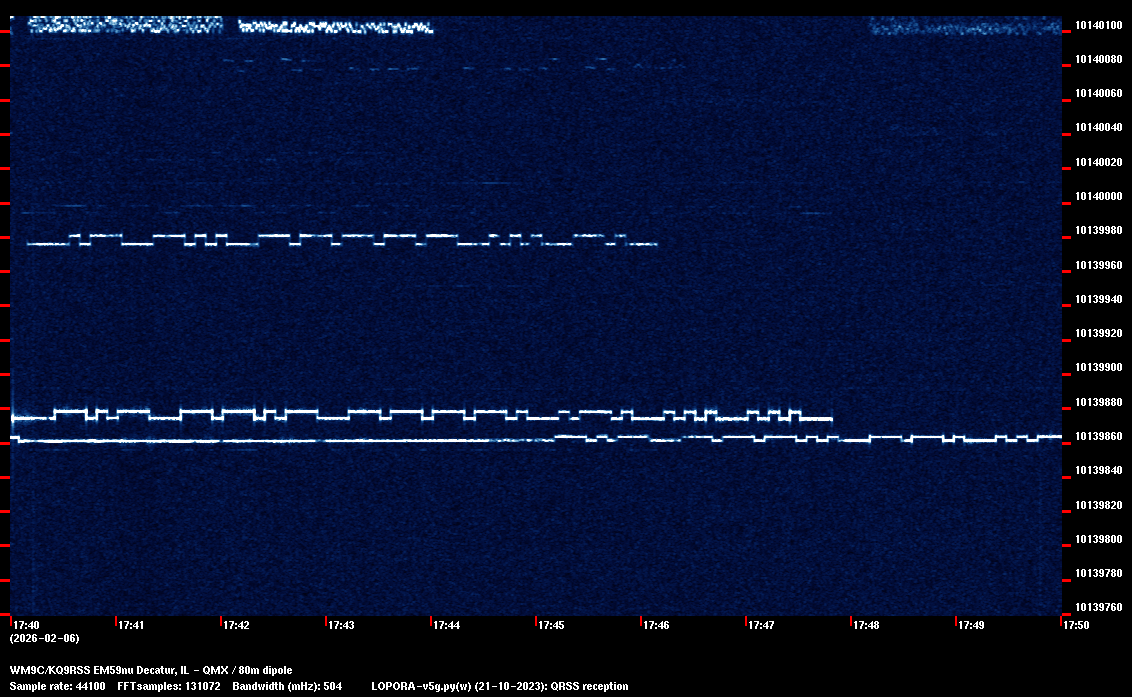Click the FFTsamples: 131072 text
The image size is (1132, 697).
pos(167,686)
